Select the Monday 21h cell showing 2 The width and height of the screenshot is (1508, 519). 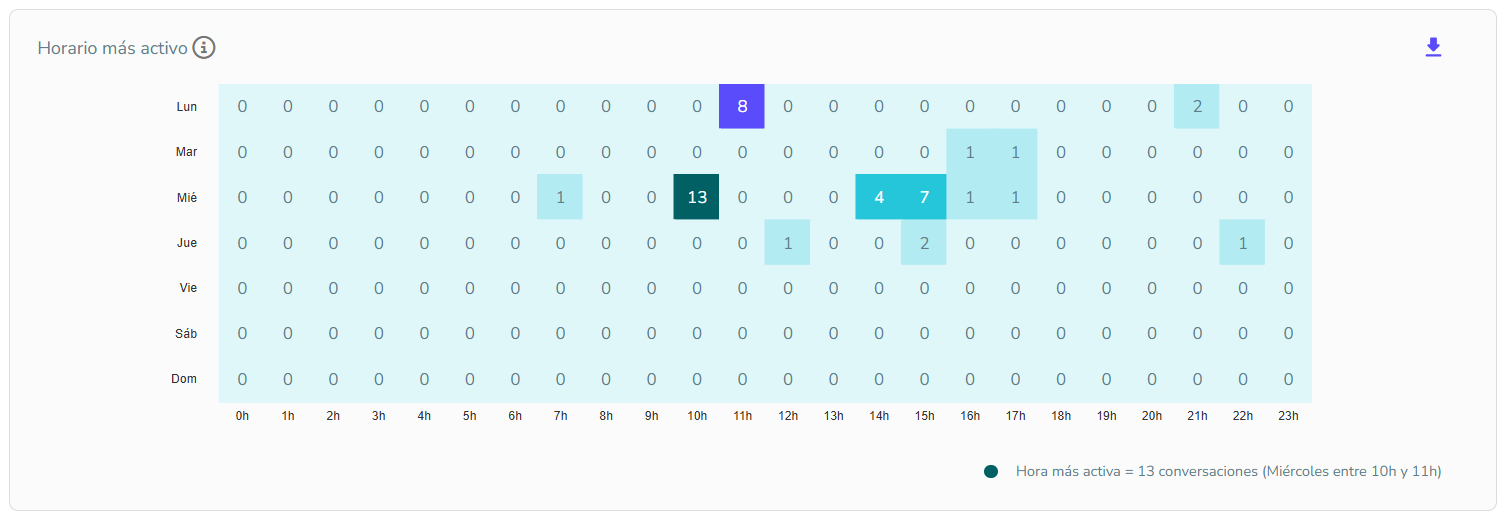pos(1197,106)
